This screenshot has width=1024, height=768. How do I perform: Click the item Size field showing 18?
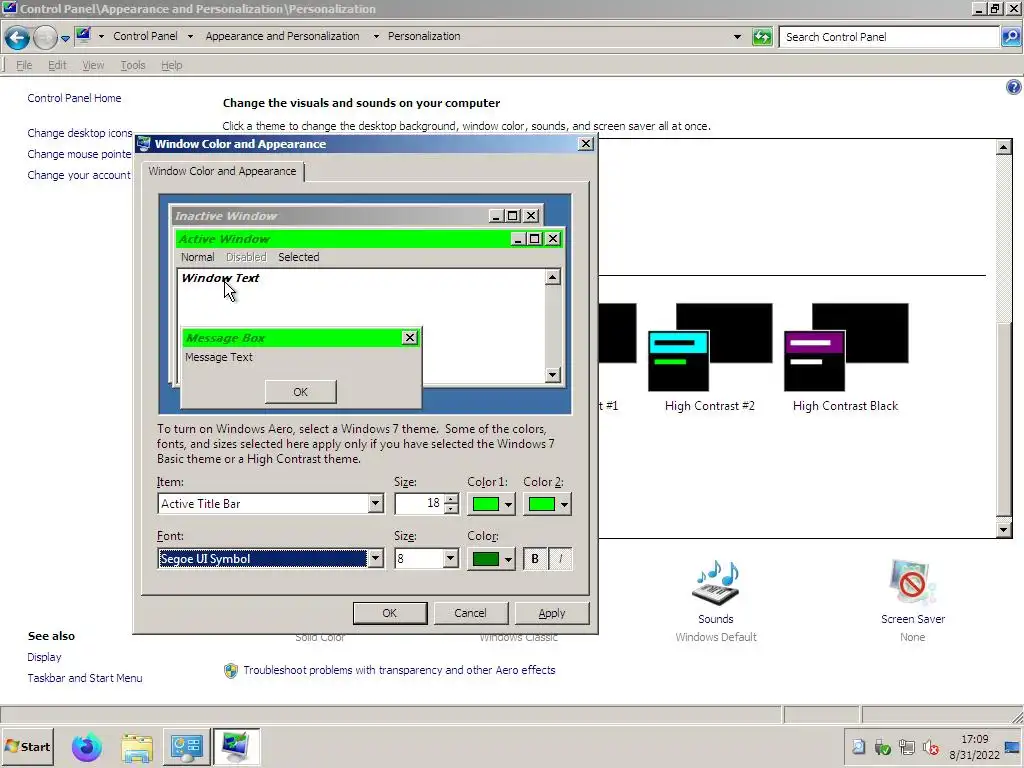[x=419, y=503]
